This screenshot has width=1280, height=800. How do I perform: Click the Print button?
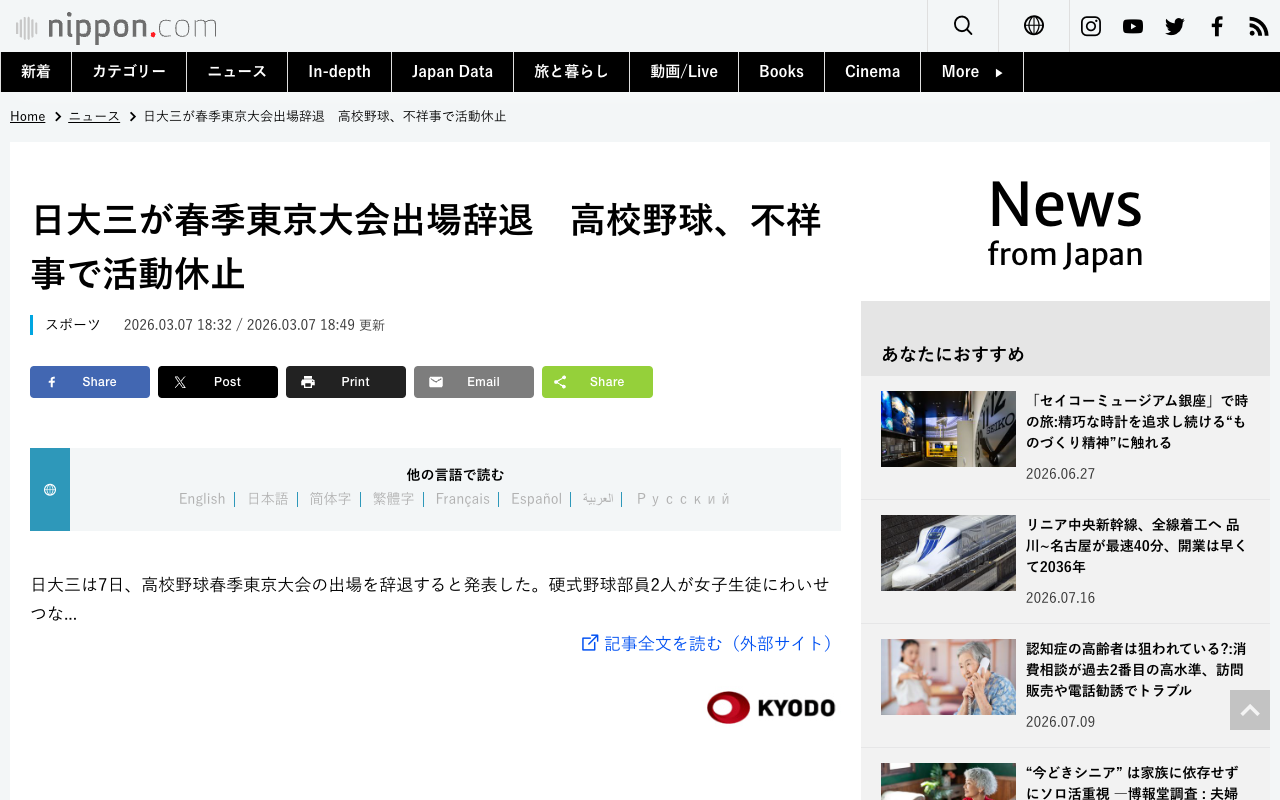pos(346,382)
